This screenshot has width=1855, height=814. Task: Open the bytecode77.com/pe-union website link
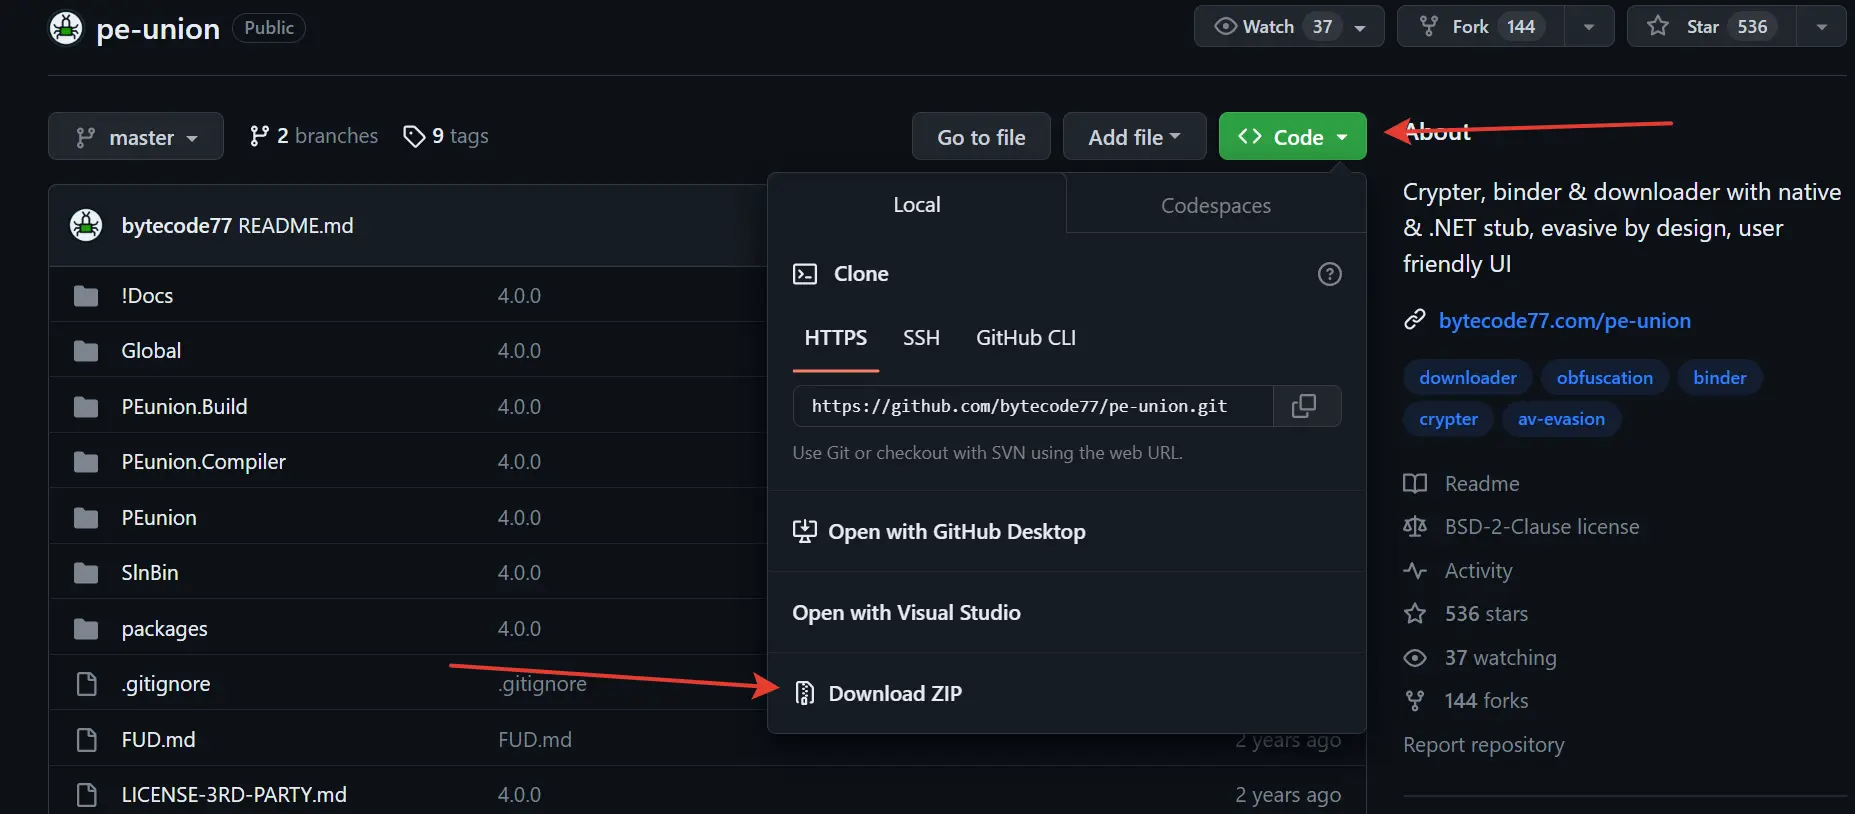click(1564, 320)
